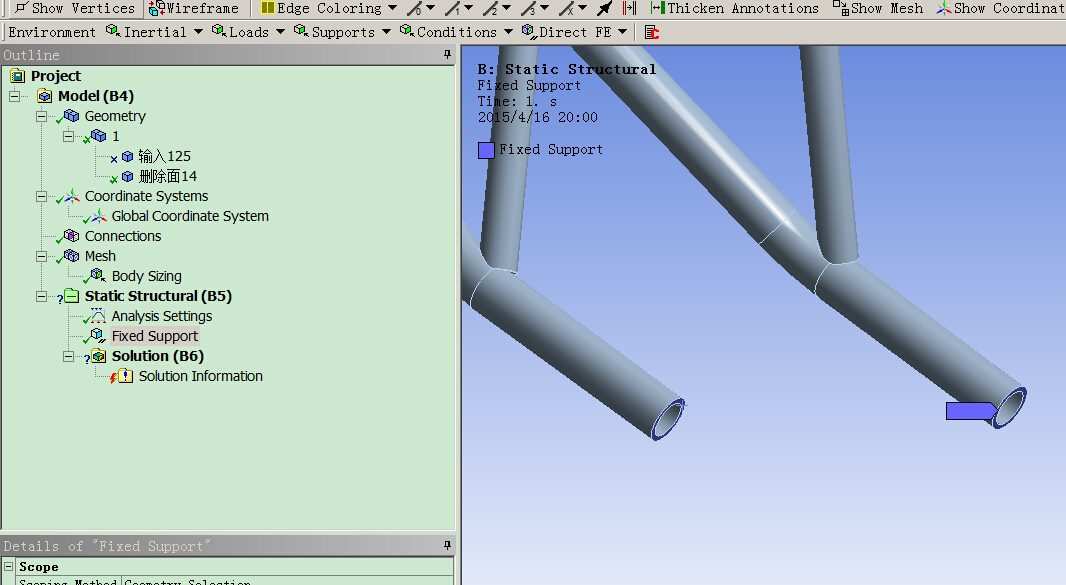Select Solution (B6)
Image resolution: width=1066 pixels, height=585 pixels.
[158, 356]
